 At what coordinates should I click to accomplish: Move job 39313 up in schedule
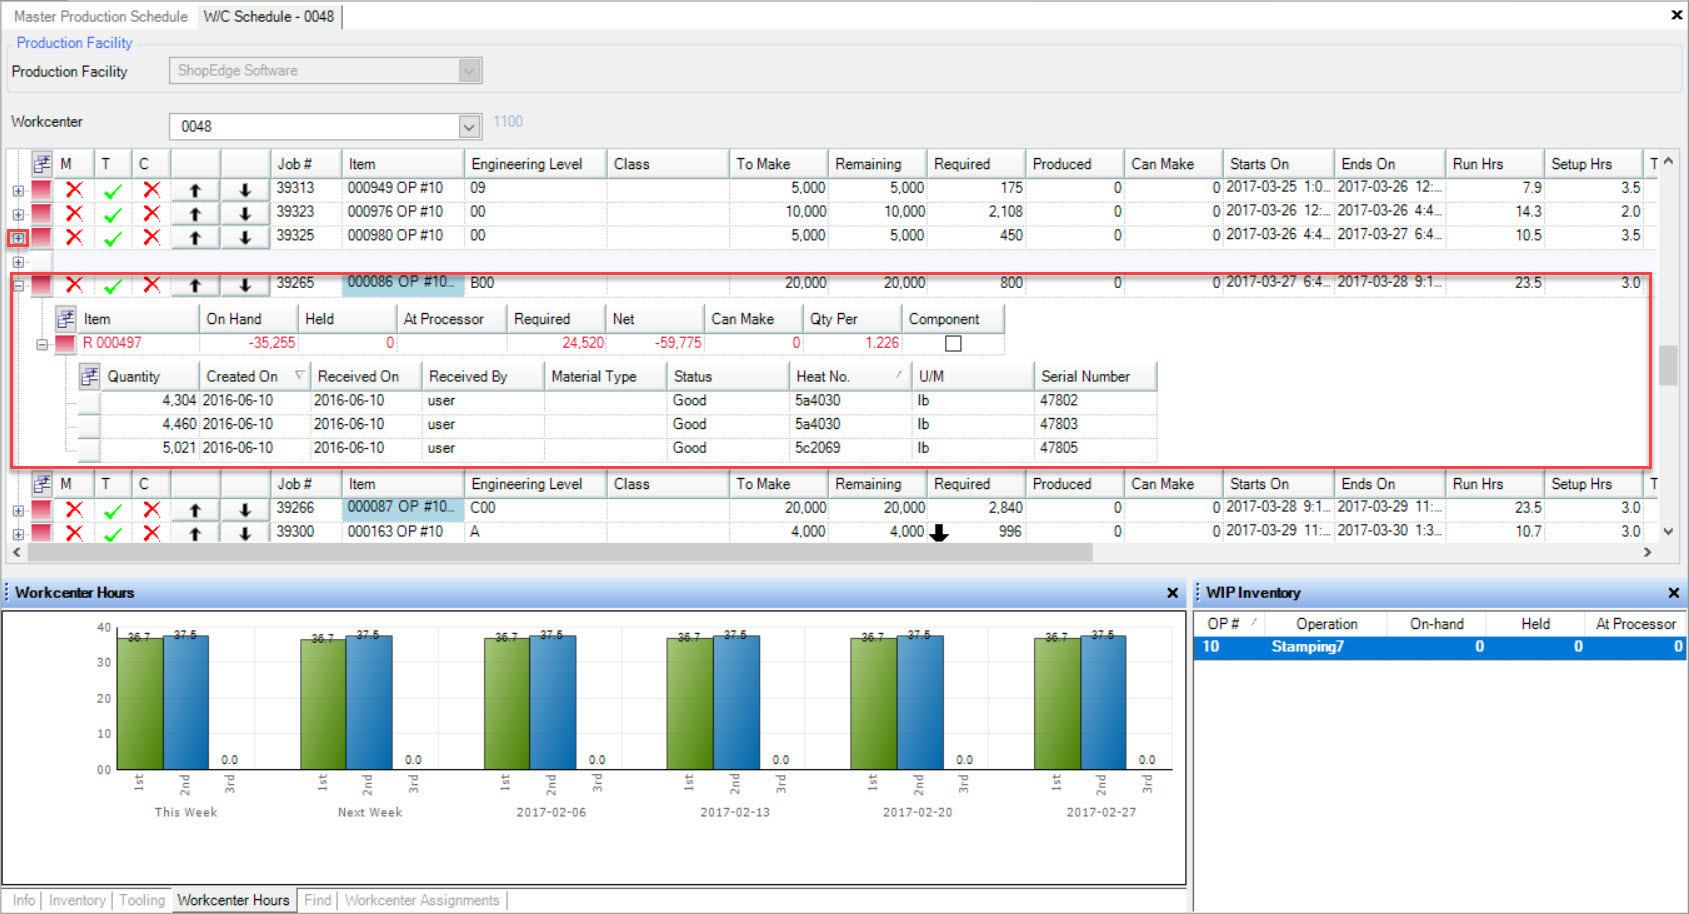tap(195, 189)
